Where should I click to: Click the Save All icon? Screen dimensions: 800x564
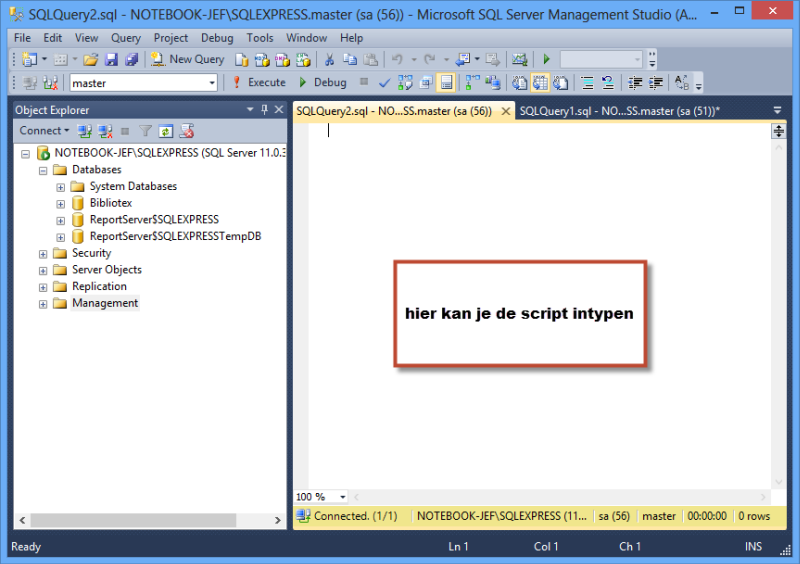point(132,60)
